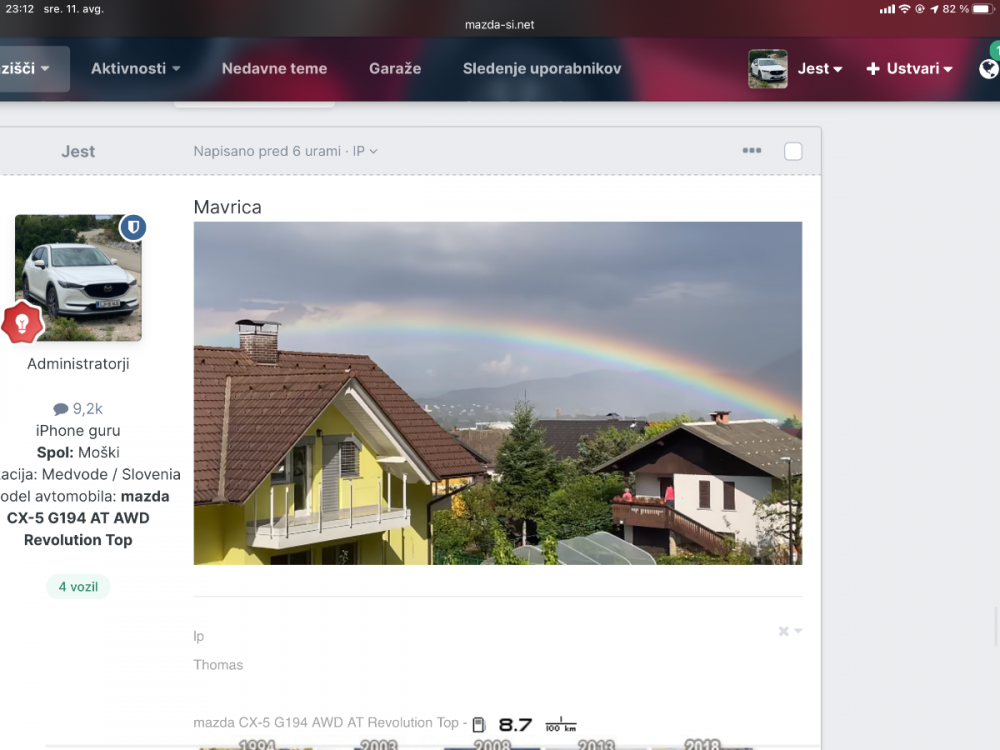Image resolution: width=1000 pixels, height=750 pixels.
Task: Click the blue moderator shield badge
Action: (x=133, y=228)
